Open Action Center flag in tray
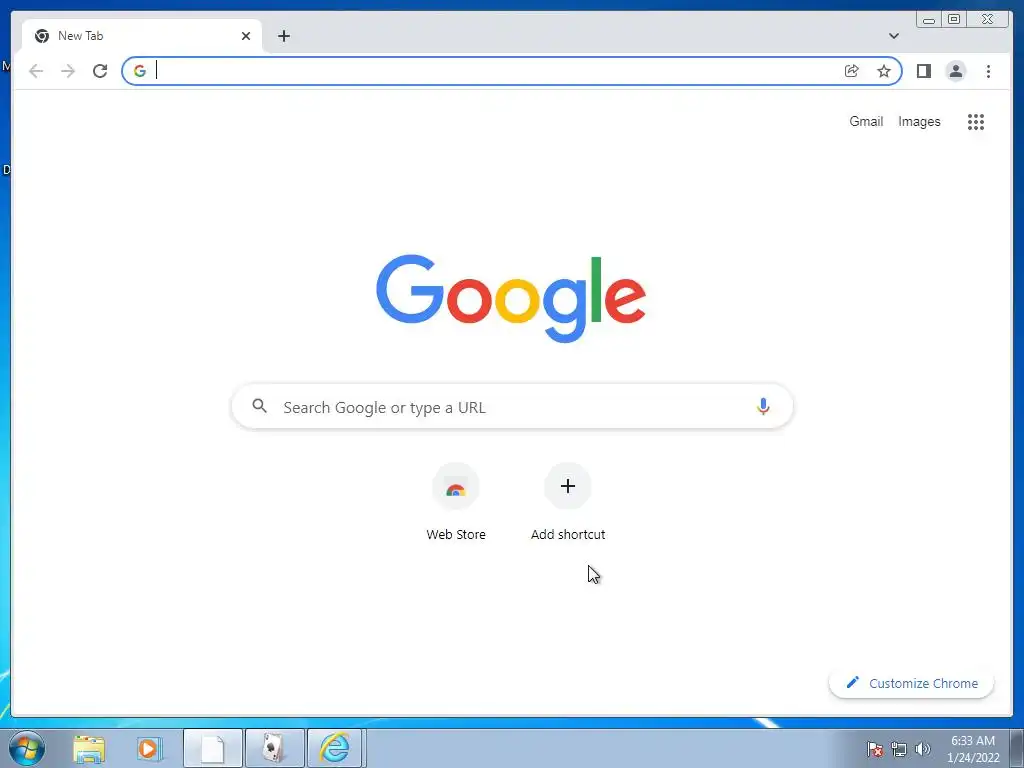The image size is (1024, 768). 875,749
